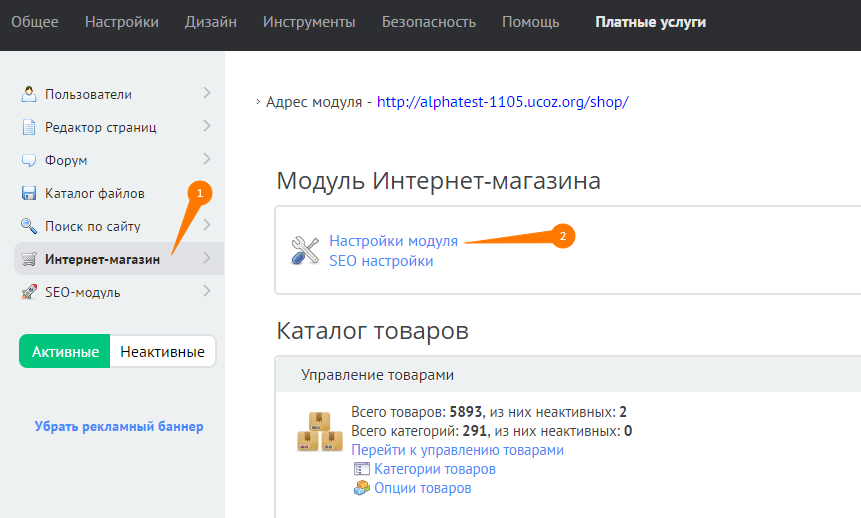Click the Users person icon in sidebar
The image size is (861, 518).
29,94
